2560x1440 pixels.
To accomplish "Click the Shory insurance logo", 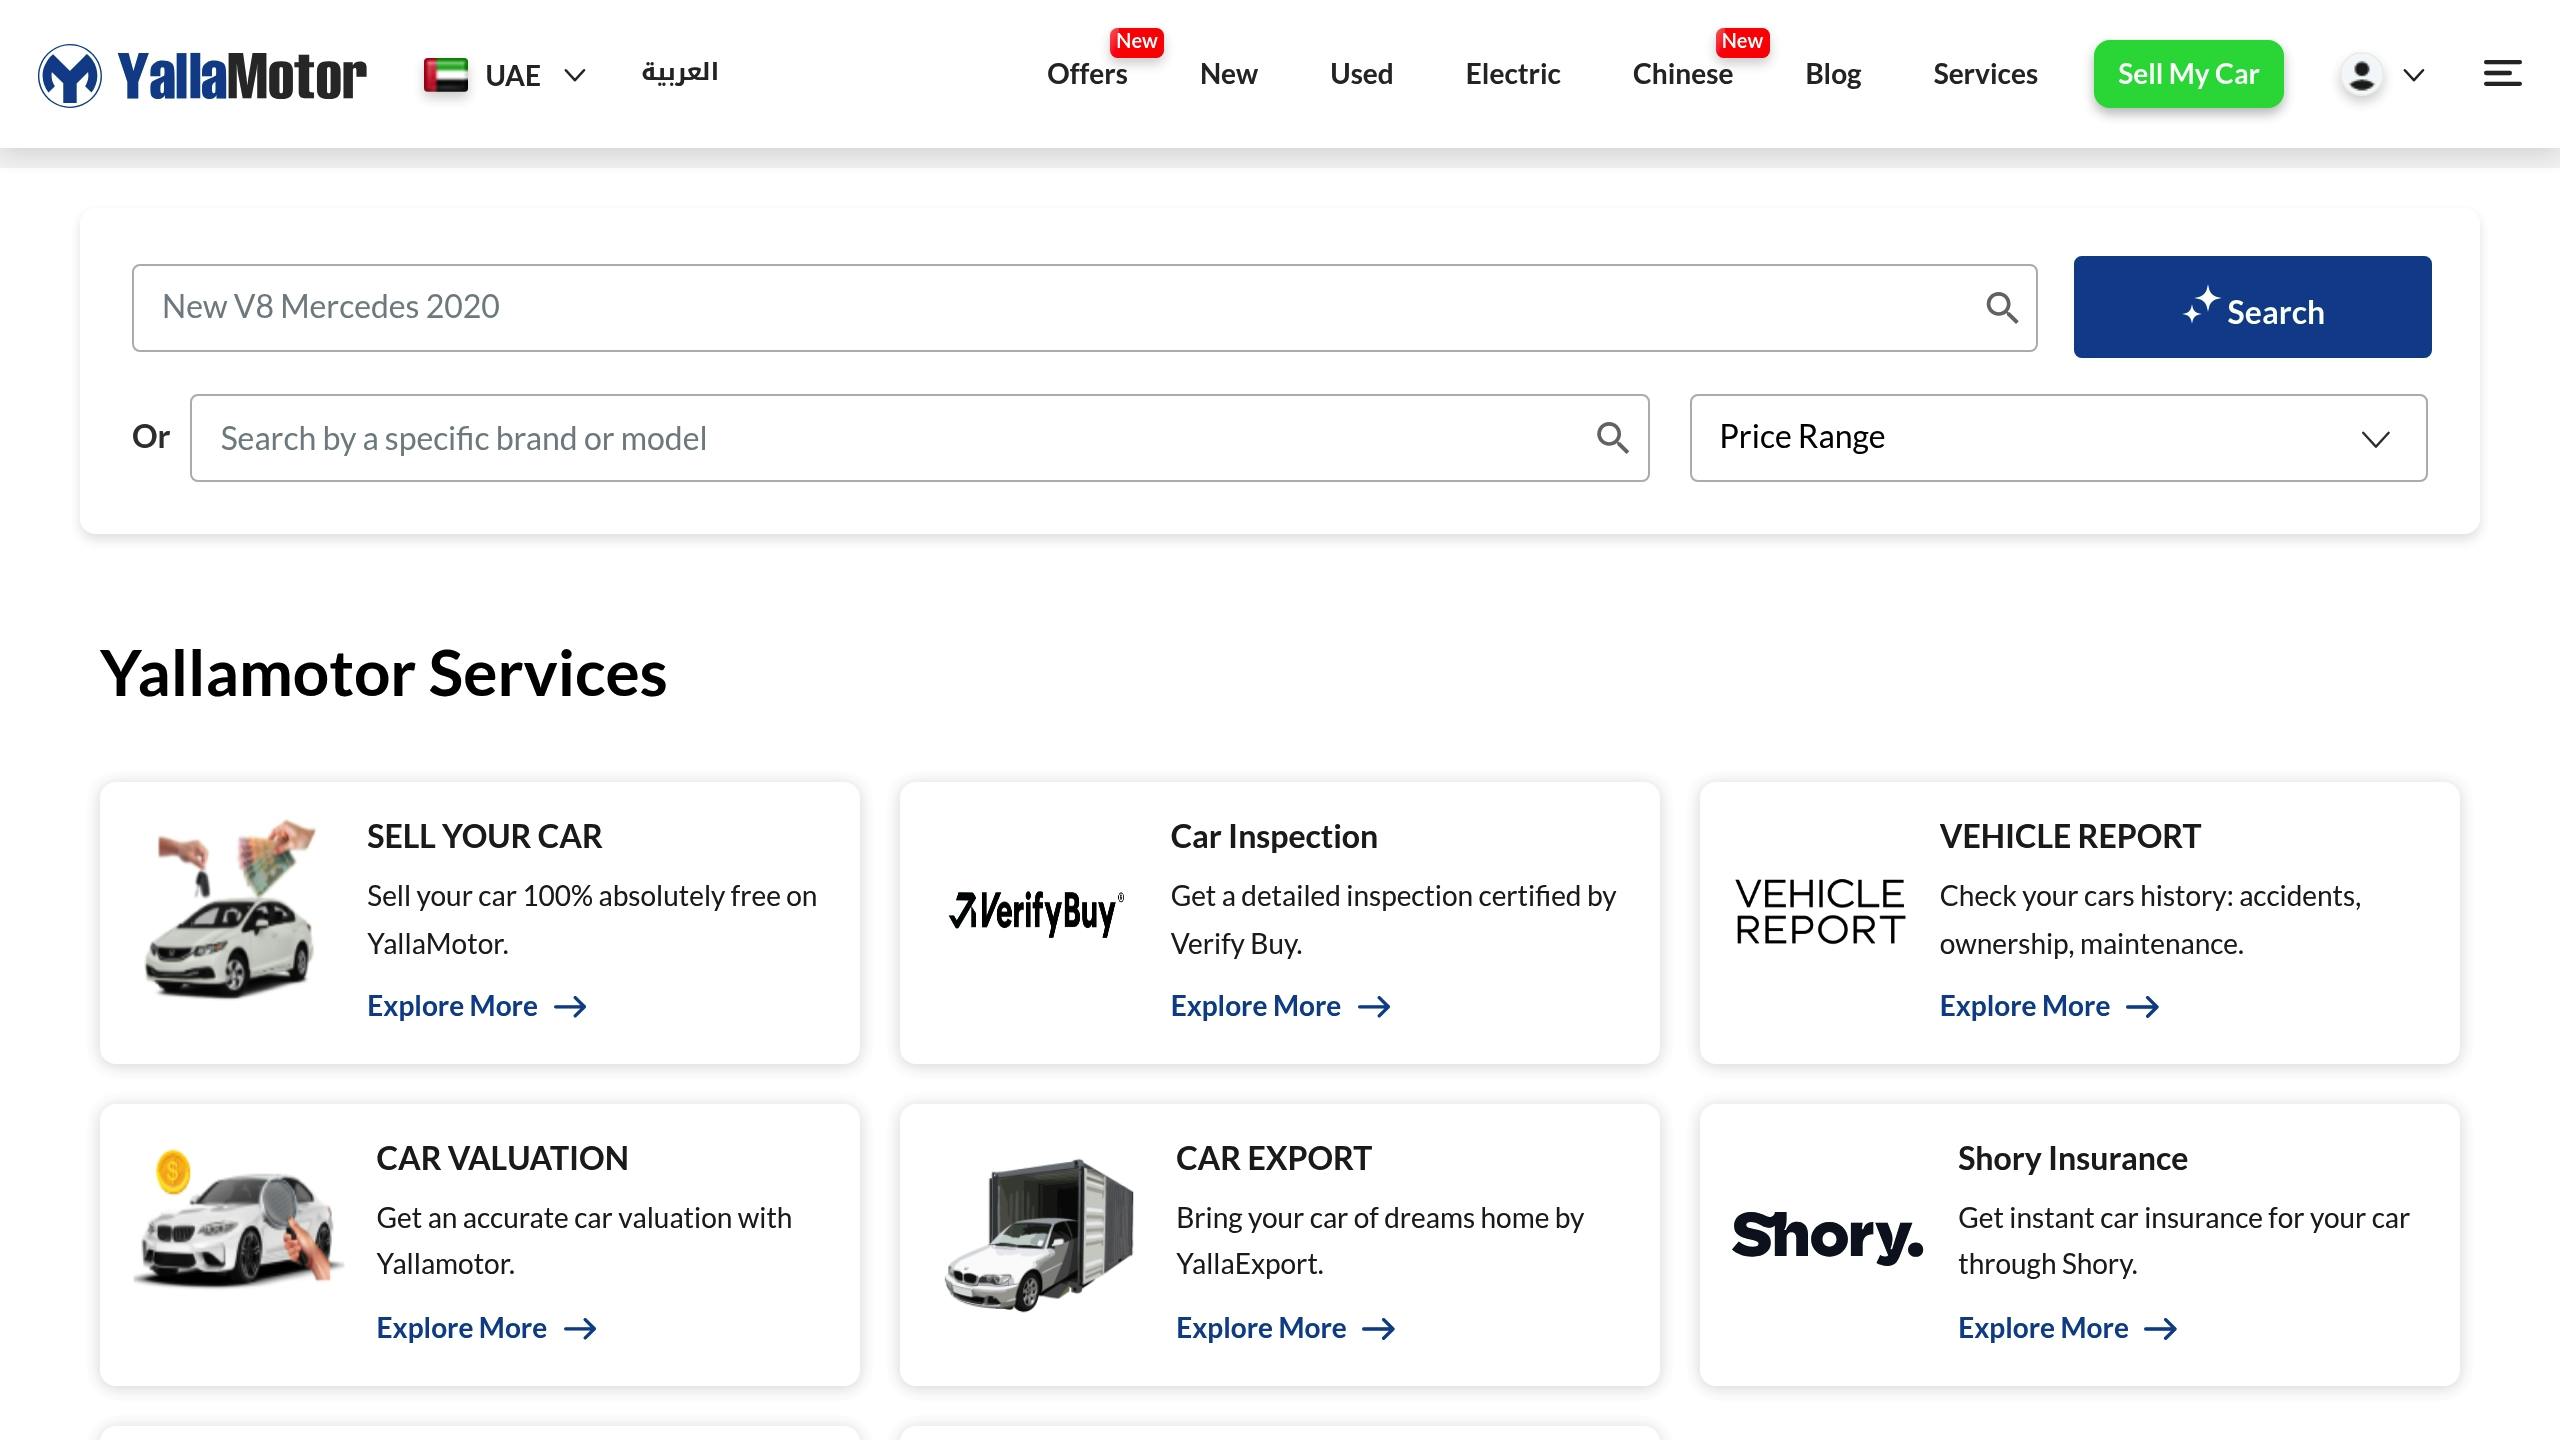I will (x=1827, y=1237).
